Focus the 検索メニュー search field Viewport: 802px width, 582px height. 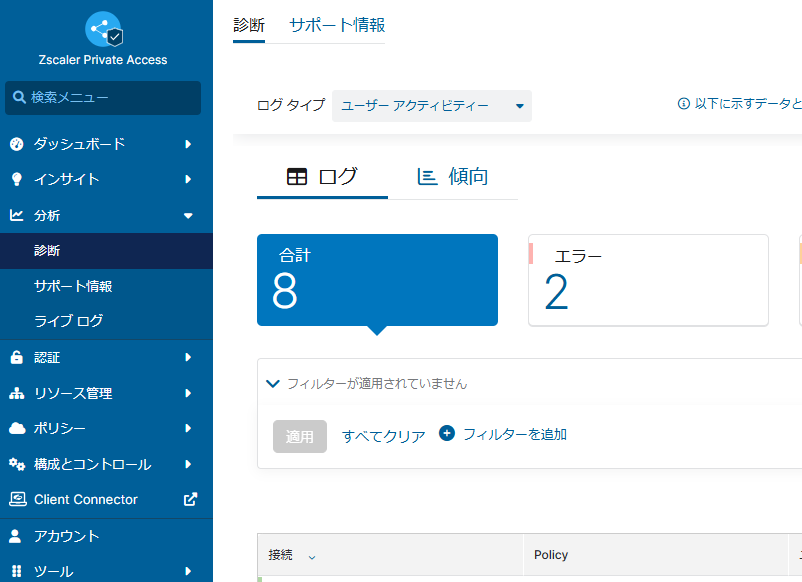(x=103, y=98)
